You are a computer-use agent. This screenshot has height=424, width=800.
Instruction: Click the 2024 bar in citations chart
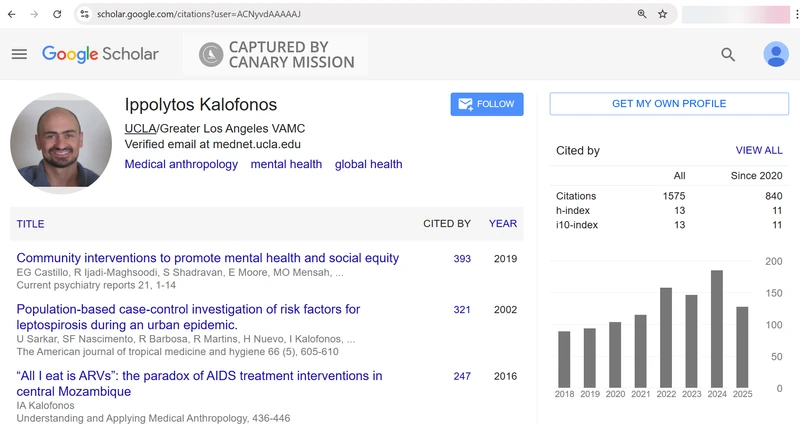[717, 329]
